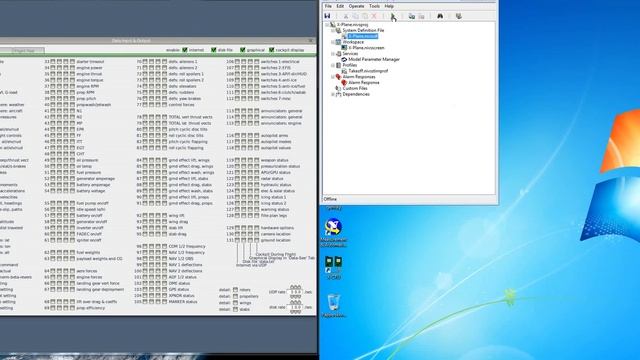Open the File menu

[328, 6]
